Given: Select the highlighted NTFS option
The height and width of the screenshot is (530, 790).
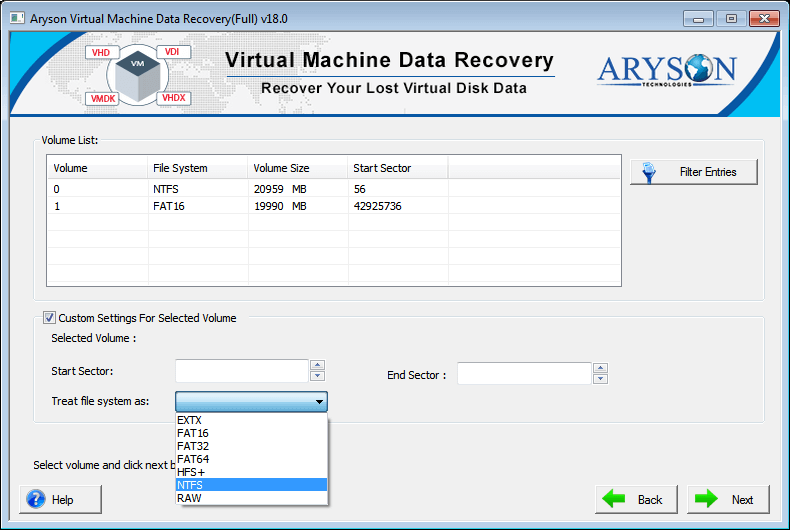Looking at the screenshot, I should [251, 485].
